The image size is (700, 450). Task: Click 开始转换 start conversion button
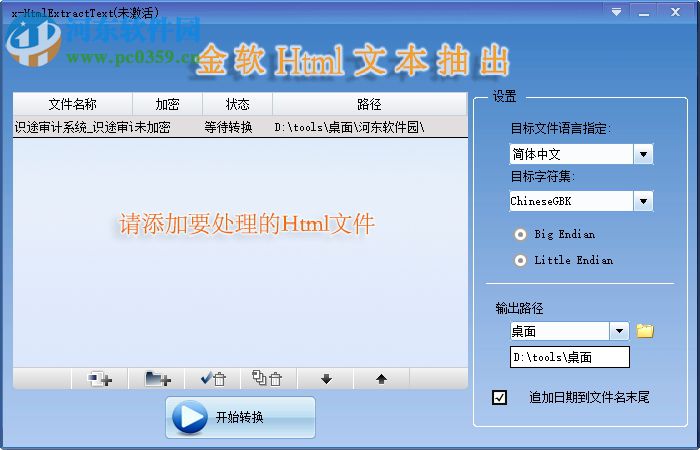240,417
